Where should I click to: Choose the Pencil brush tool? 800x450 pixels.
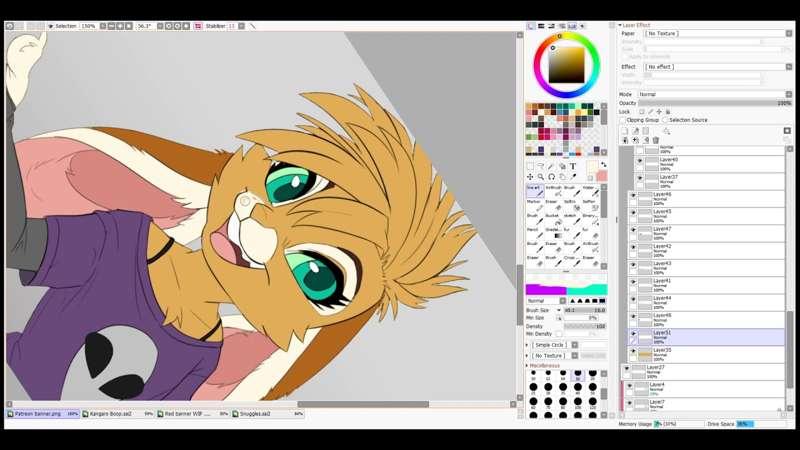click(535, 233)
